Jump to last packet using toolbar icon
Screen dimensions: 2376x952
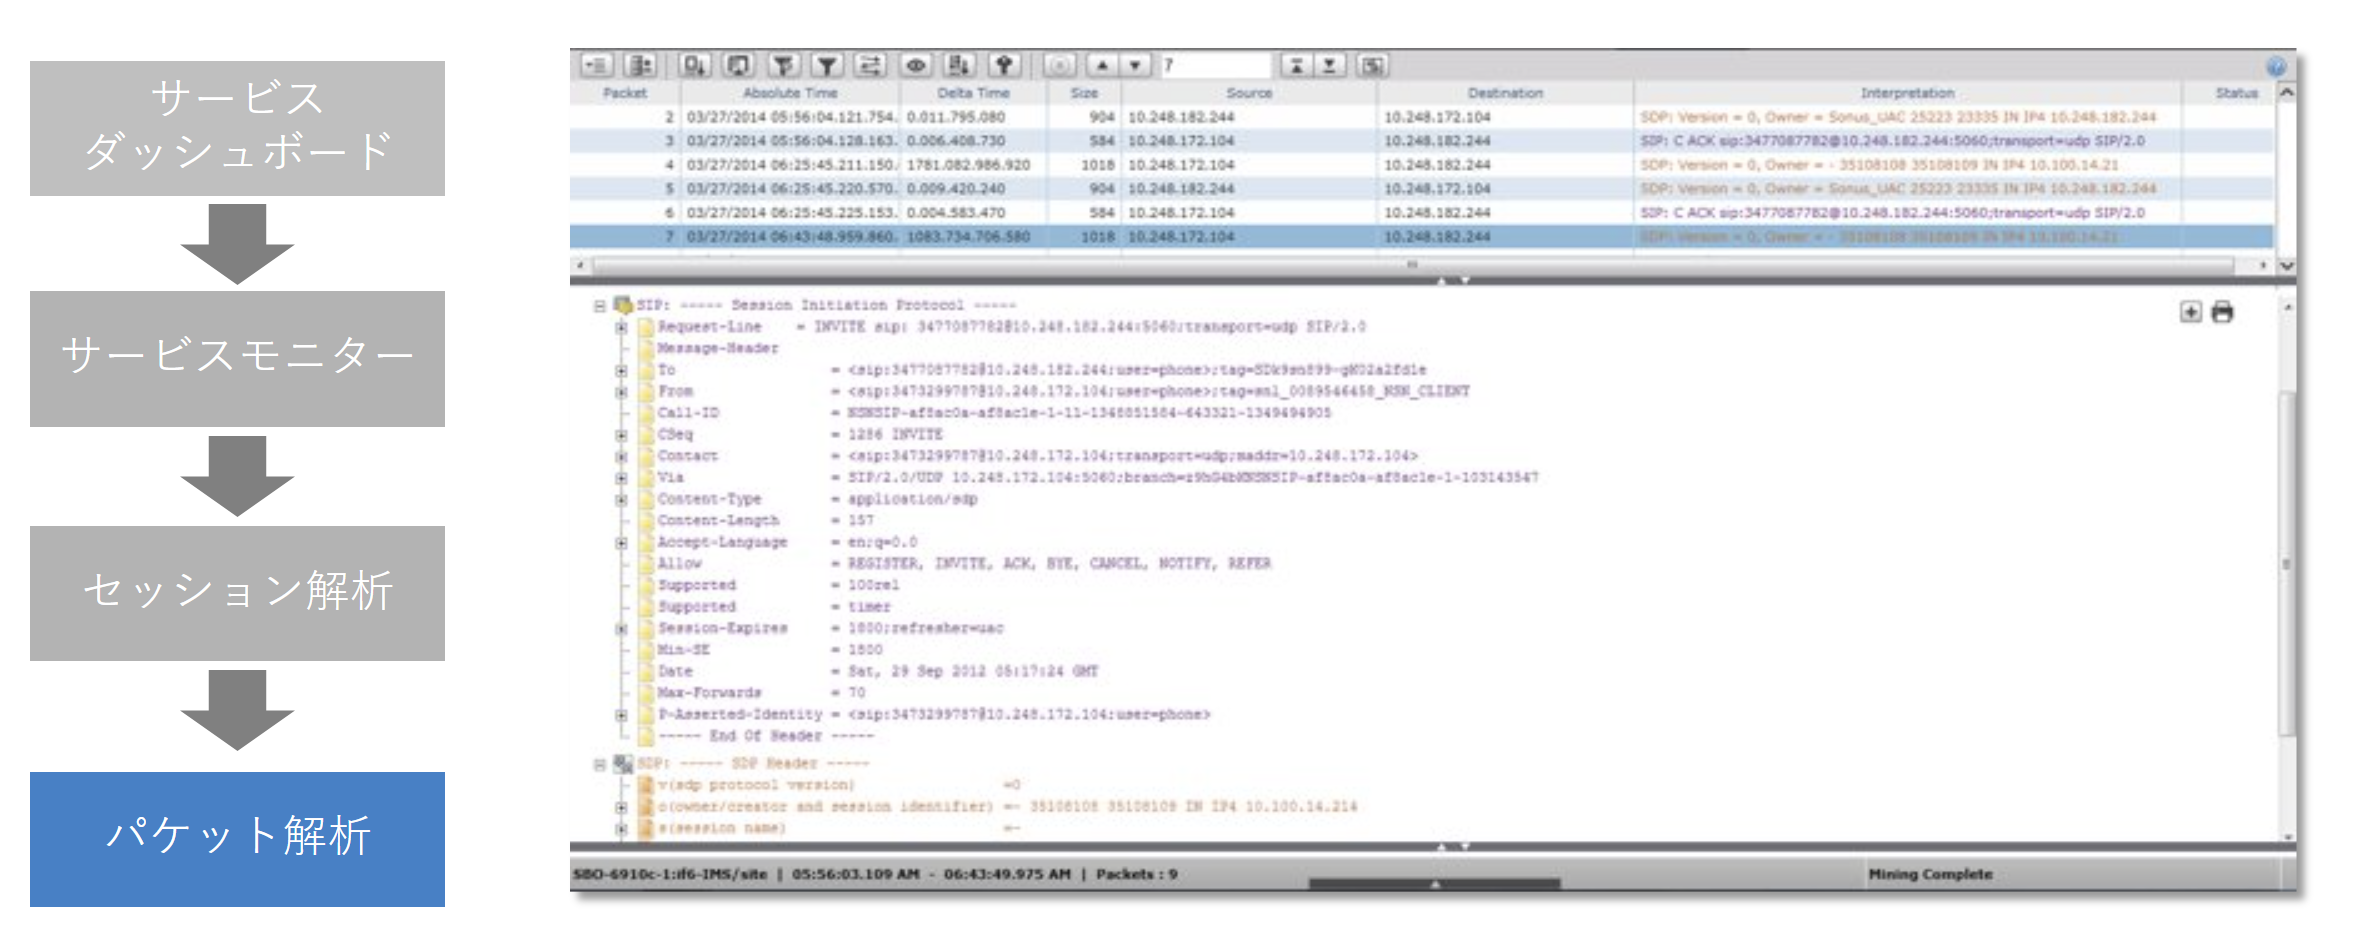(1329, 64)
